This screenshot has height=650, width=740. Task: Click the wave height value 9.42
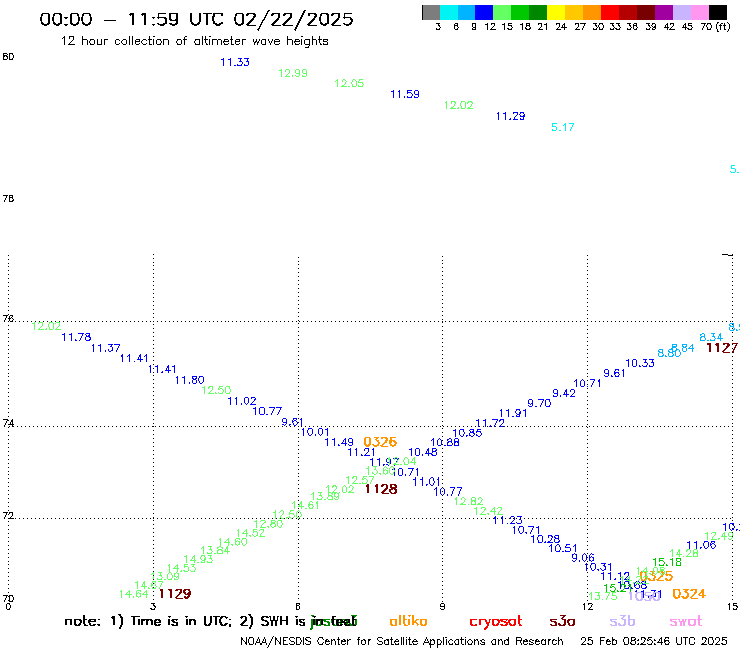pyautogui.click(x=564, y=393)
